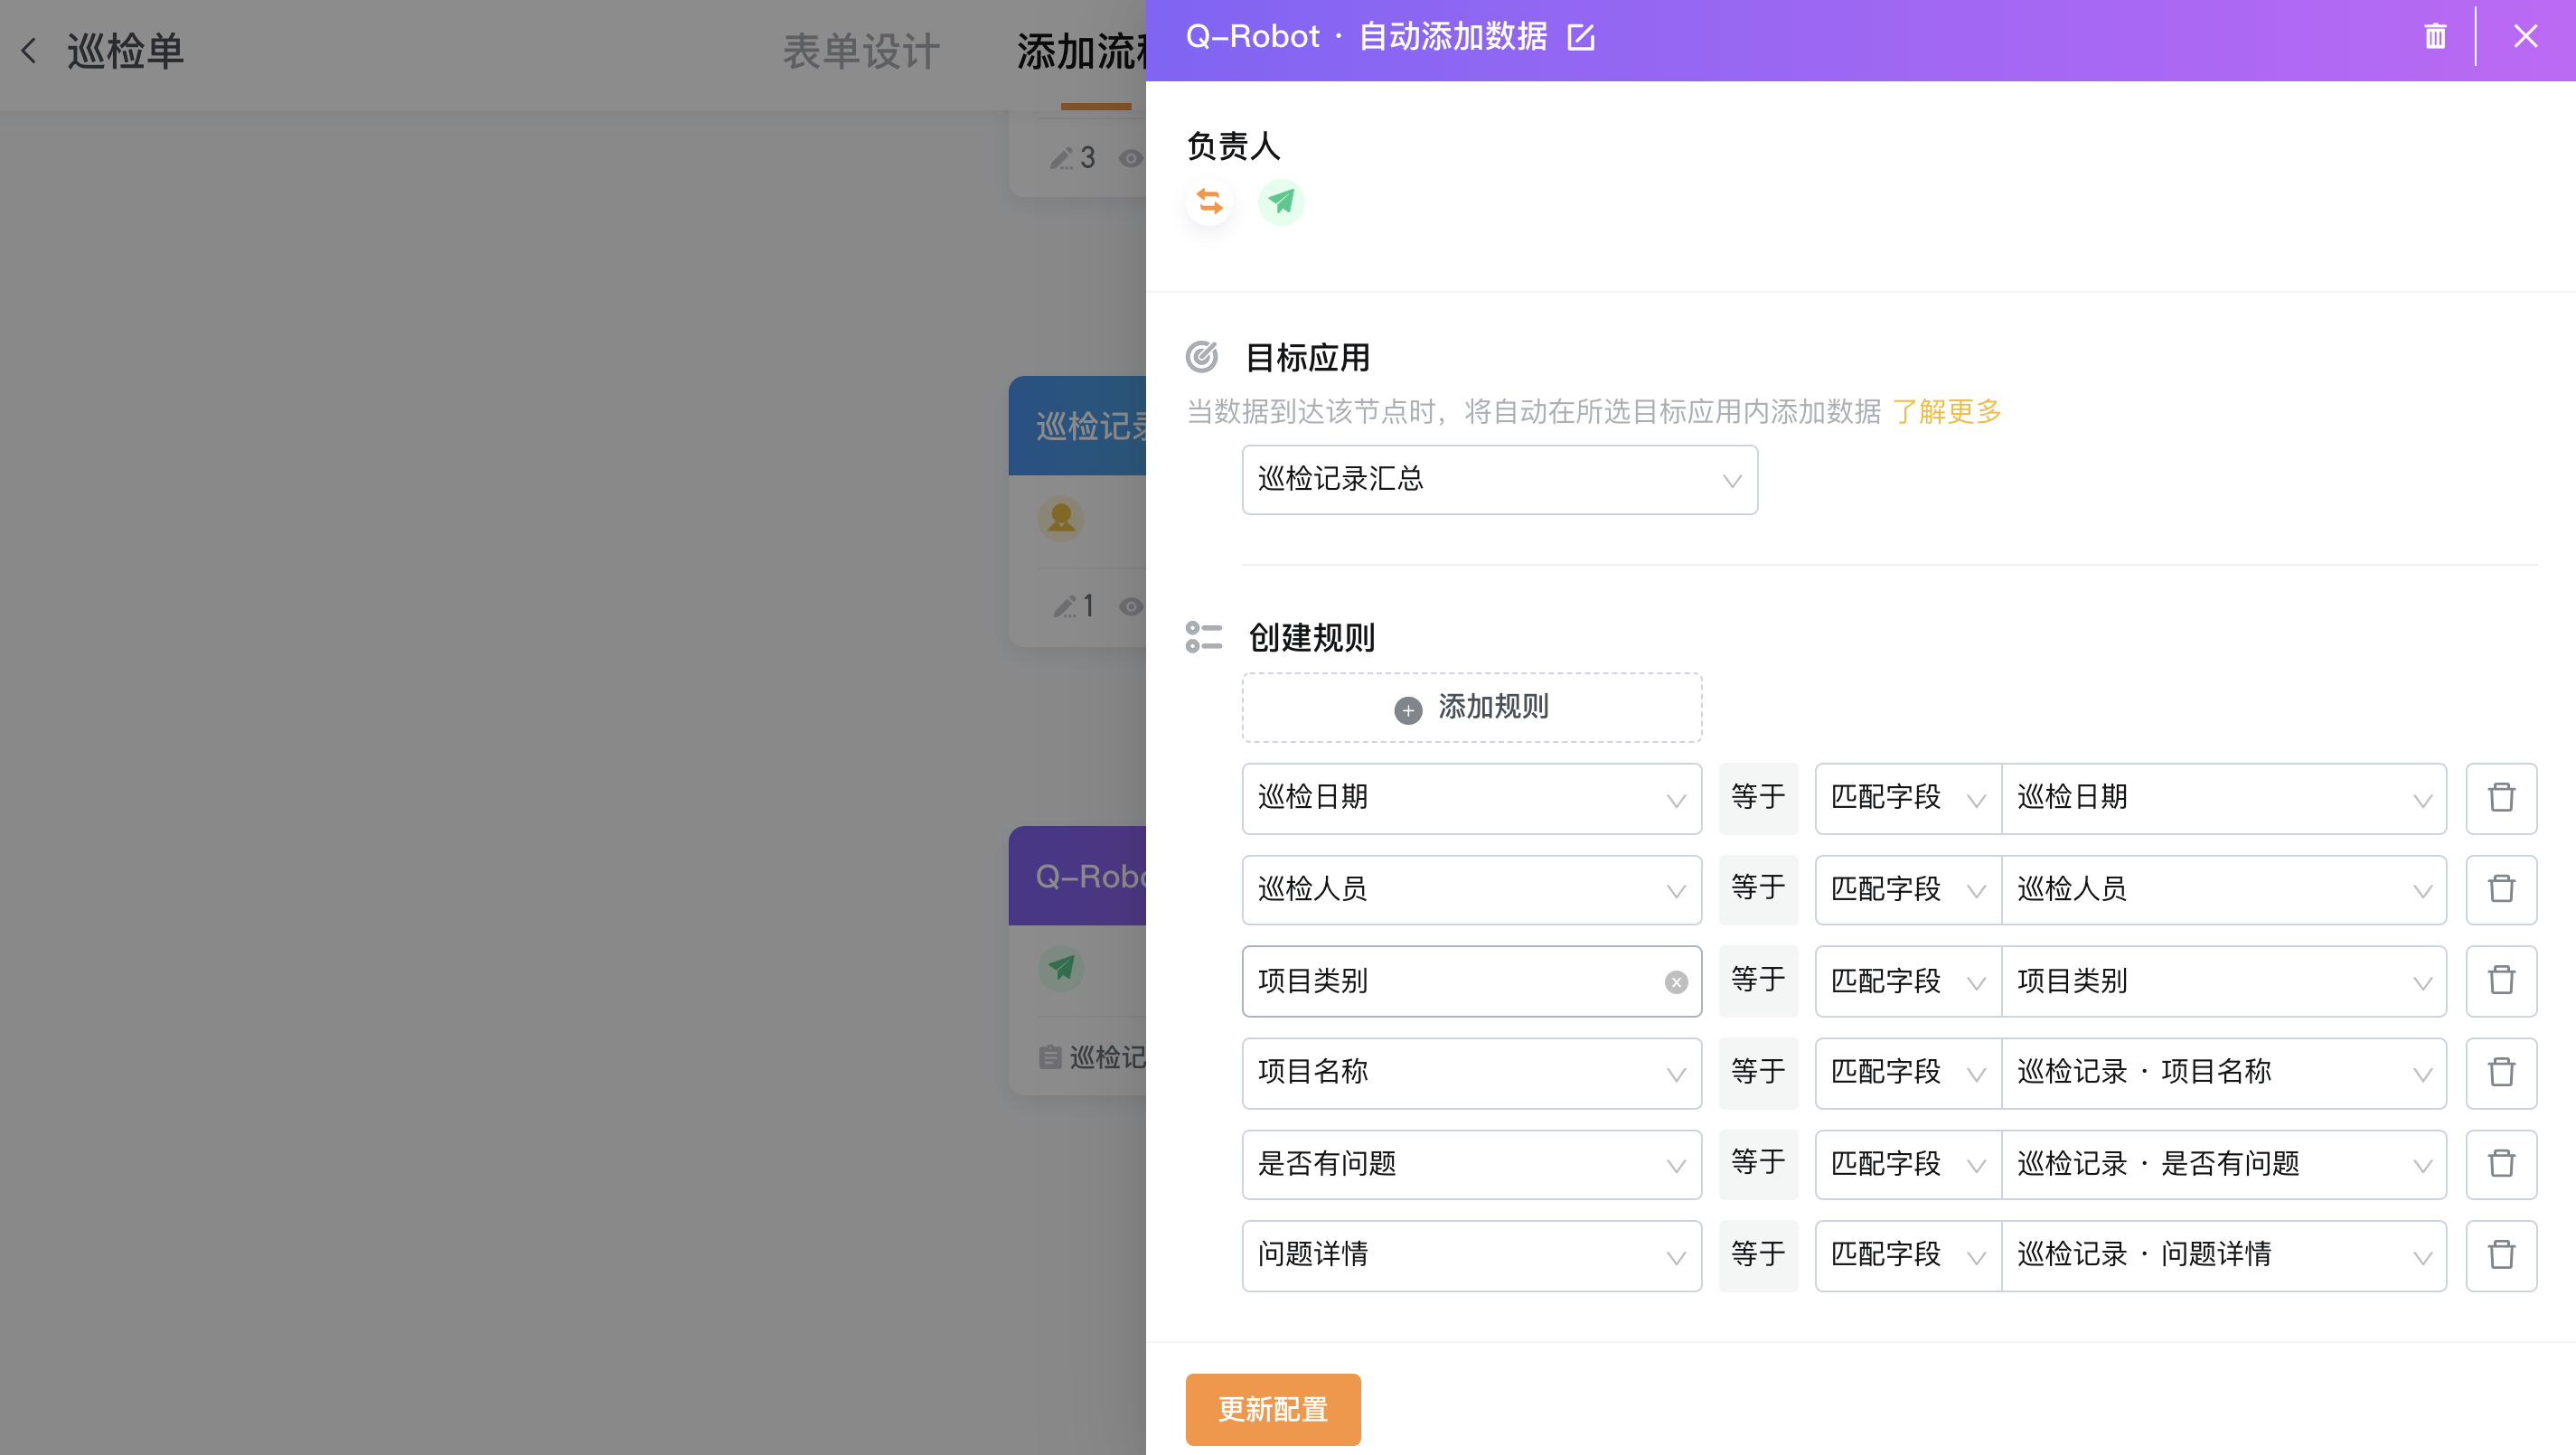Open the left 巡检人员 field dropdown
The height and width of the screenshot is (1455, 2576).
pos(1471,889)
